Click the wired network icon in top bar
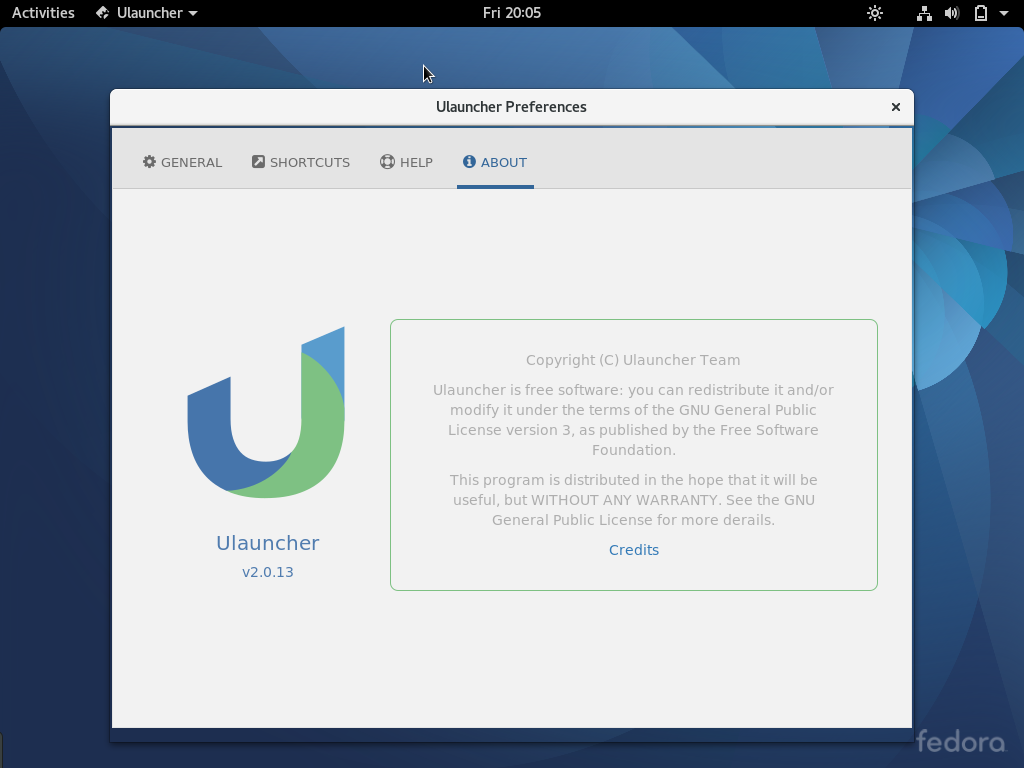The width and height of the screenshot is (1024, 768). tap(924, 13)
